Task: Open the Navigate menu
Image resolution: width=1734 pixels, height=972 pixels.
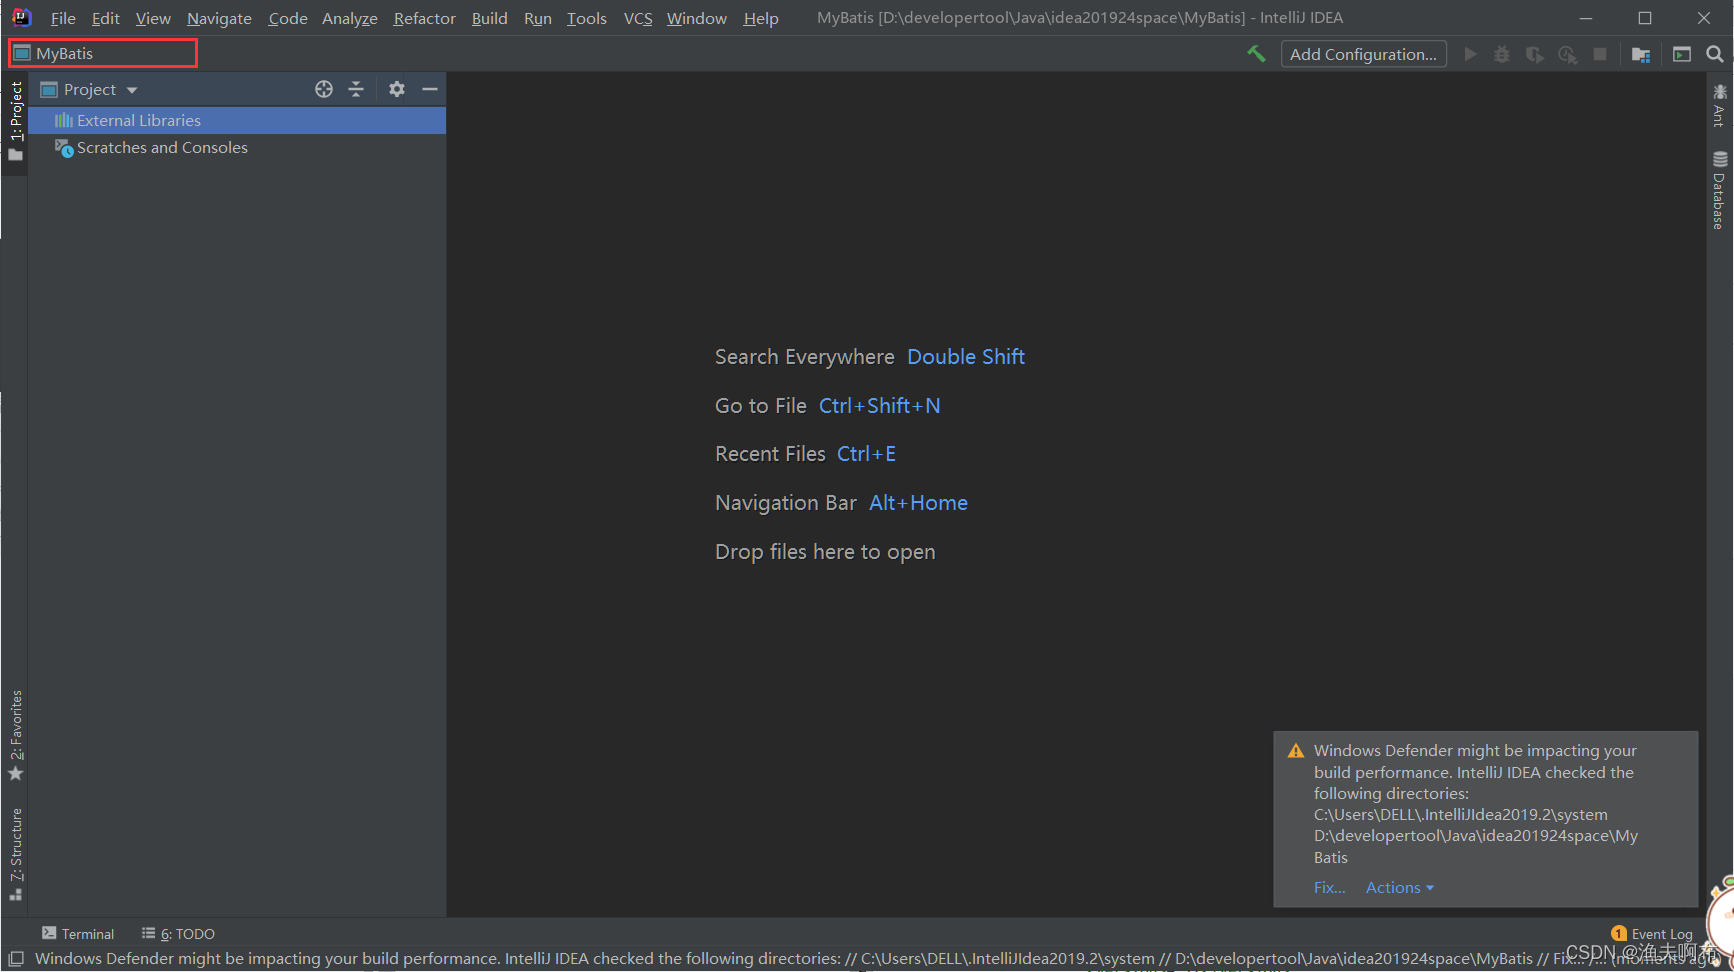Action: 219,18
